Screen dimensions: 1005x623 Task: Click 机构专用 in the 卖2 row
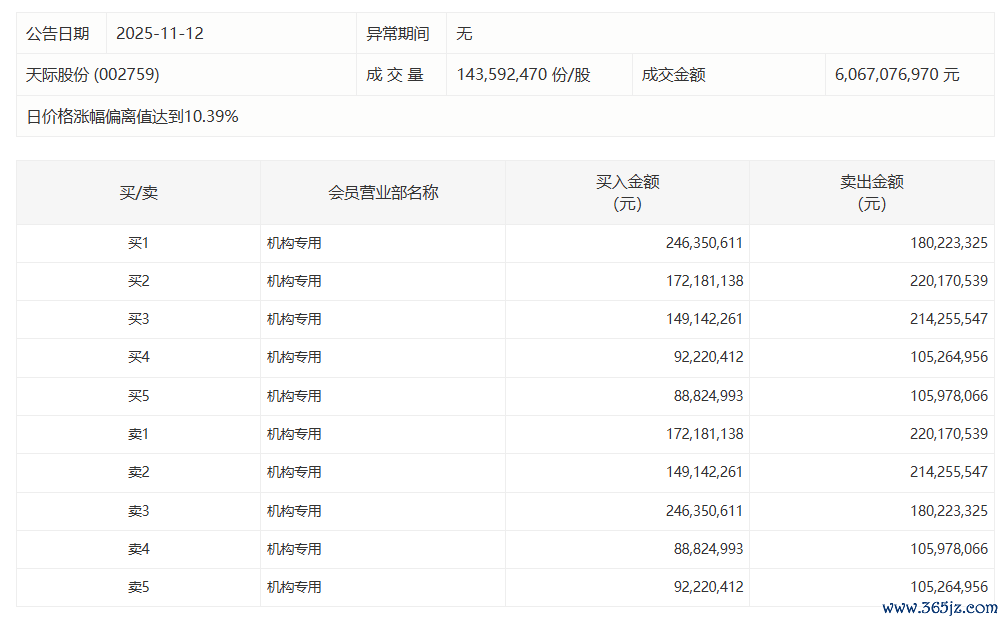[x=294, y=472]
